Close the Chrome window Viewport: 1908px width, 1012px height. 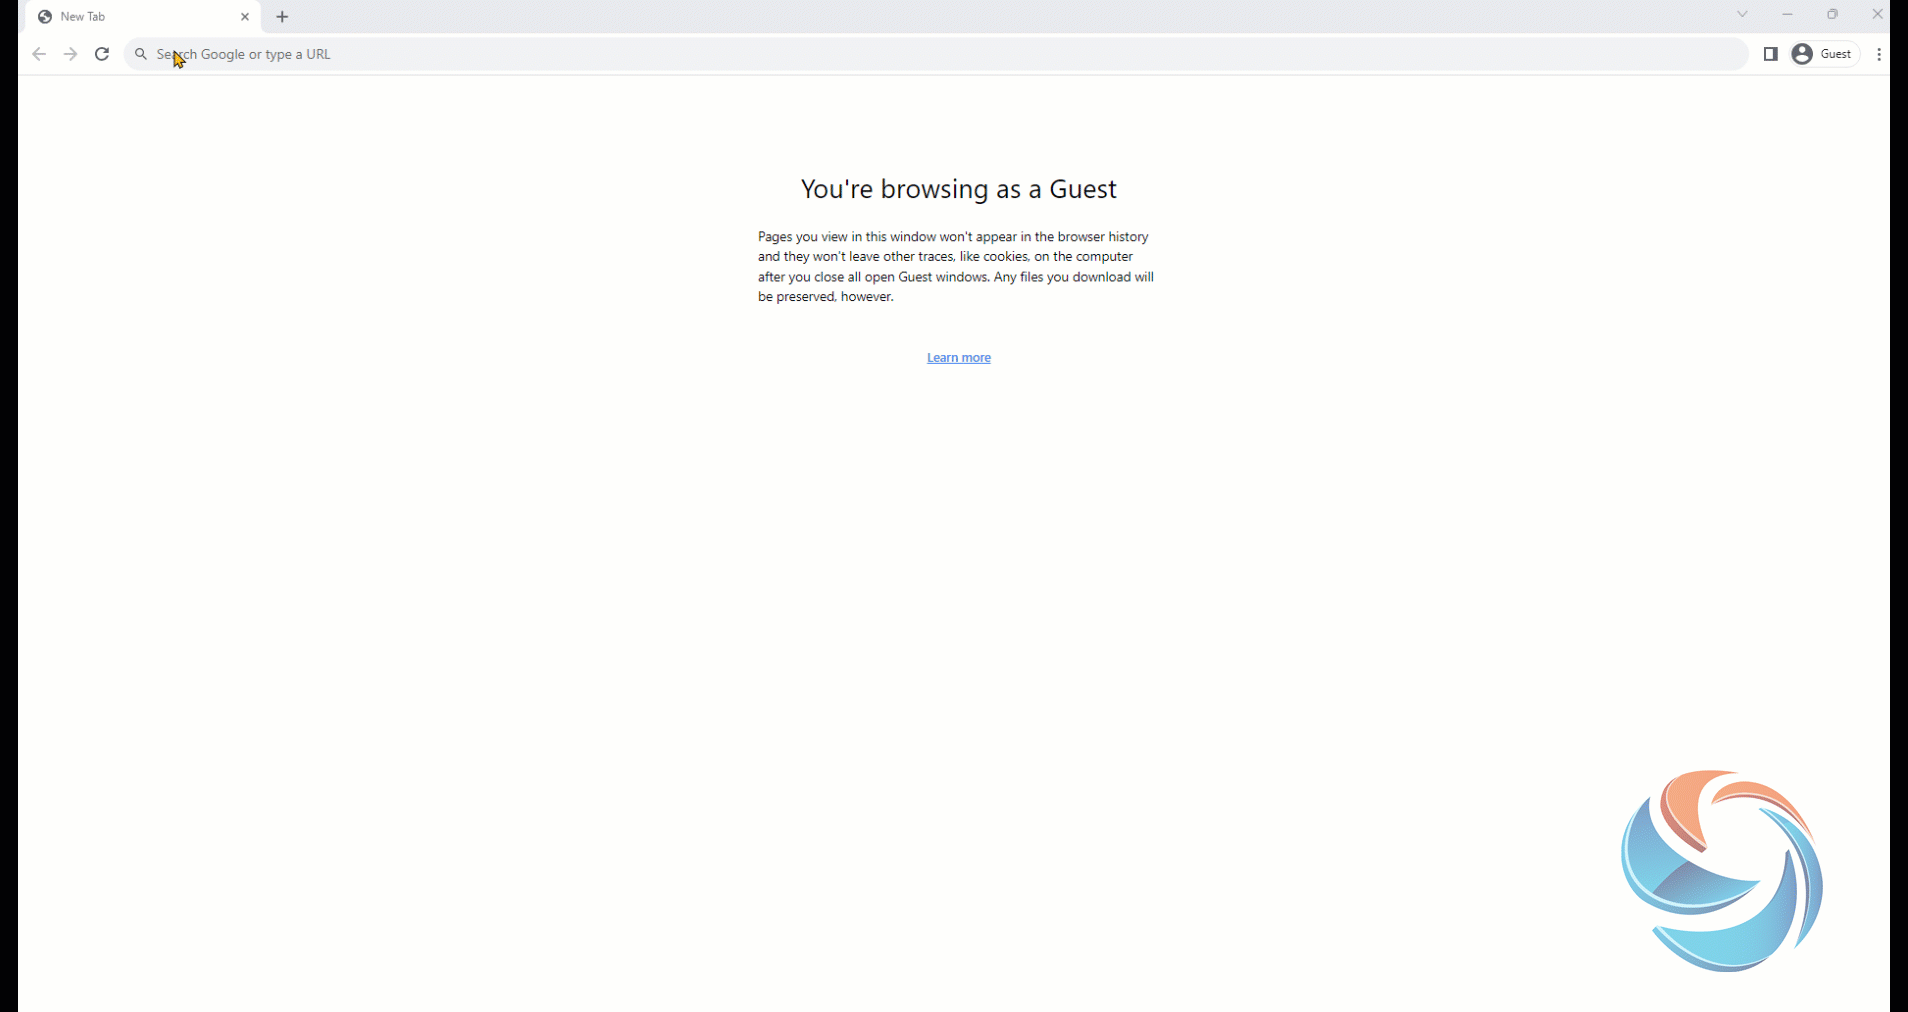point(1877,14)
